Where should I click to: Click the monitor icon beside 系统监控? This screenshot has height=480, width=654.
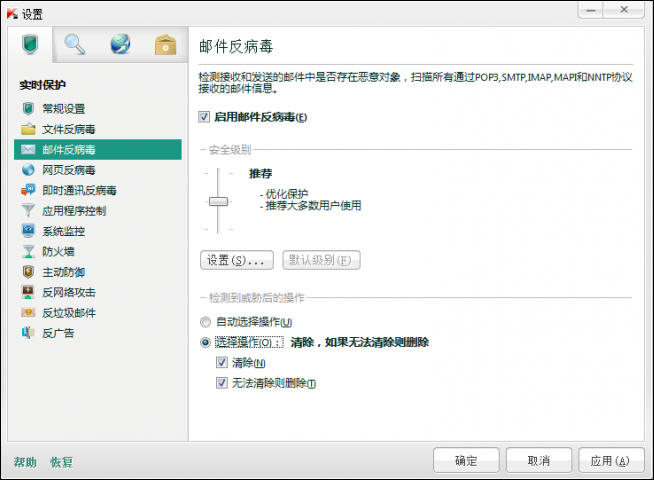coord(28,231)
